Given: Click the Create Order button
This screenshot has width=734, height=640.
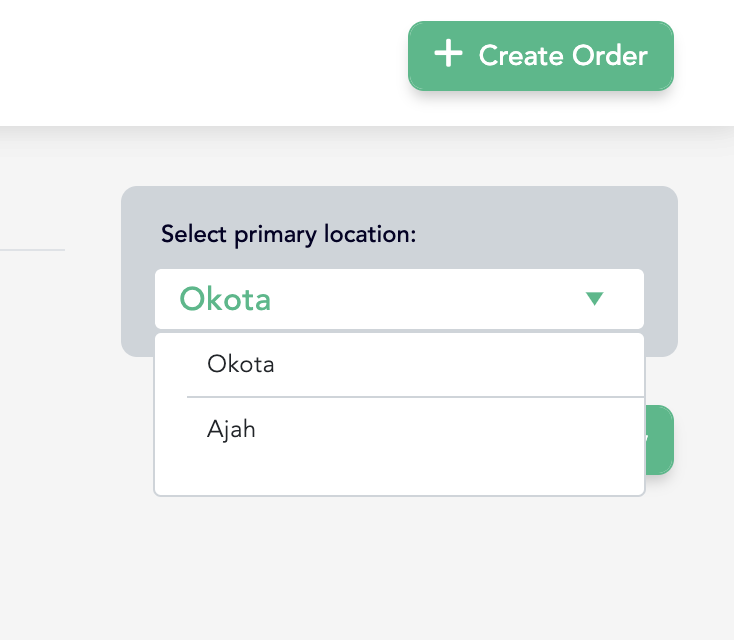Looking at the screenshot, I should (540, 56).
